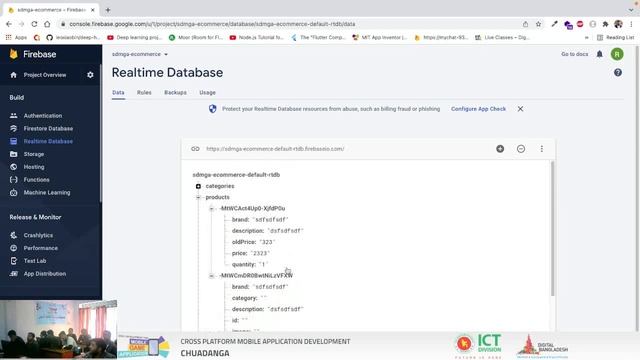The image size is (640, 360).
Task: Go back in browser history
Action: coord(9,24)
